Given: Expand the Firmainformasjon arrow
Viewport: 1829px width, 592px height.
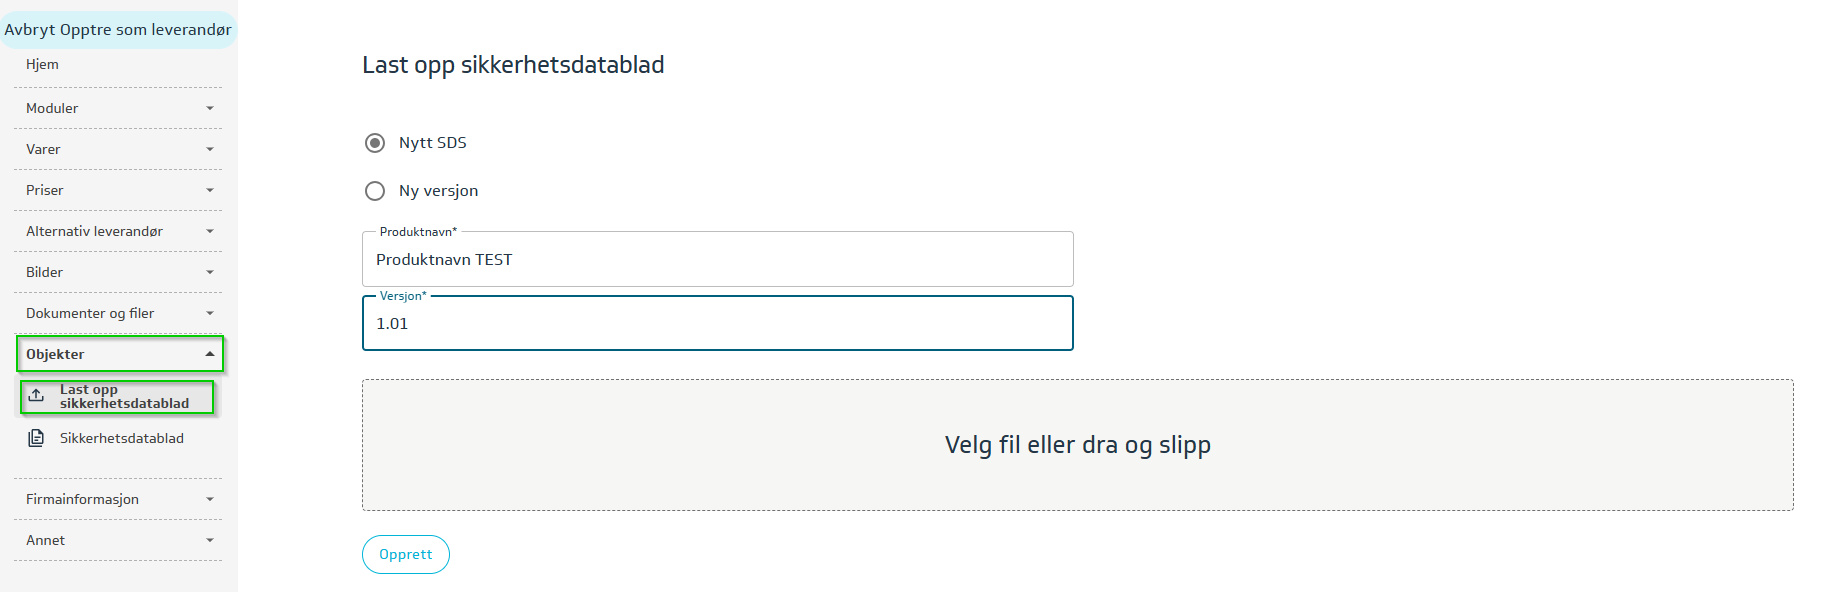Looking at the screenshot, I should tap(210, 499).
